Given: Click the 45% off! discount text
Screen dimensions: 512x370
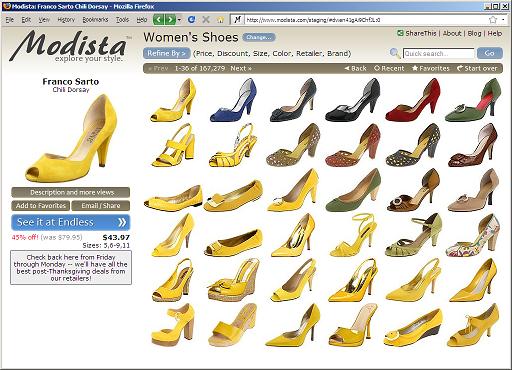Looking at the screenshot, I should 25,237.
